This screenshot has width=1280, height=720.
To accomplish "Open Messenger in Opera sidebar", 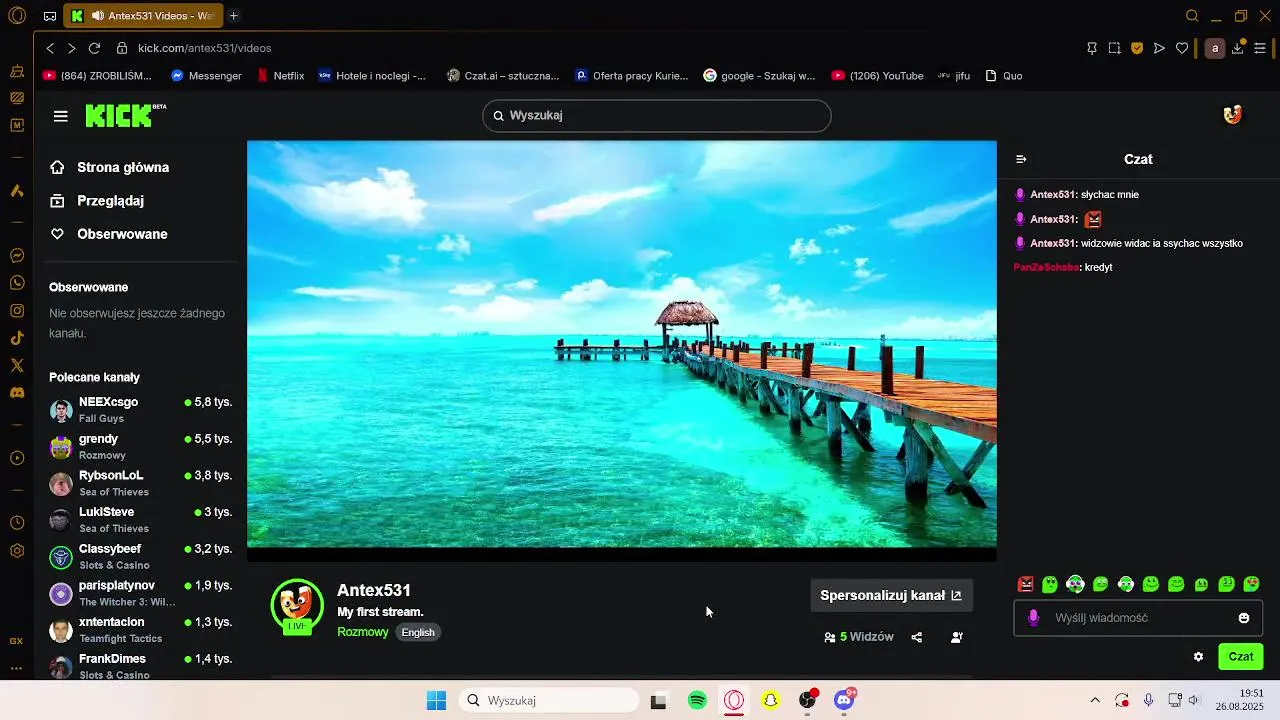I will click(17, 256).
